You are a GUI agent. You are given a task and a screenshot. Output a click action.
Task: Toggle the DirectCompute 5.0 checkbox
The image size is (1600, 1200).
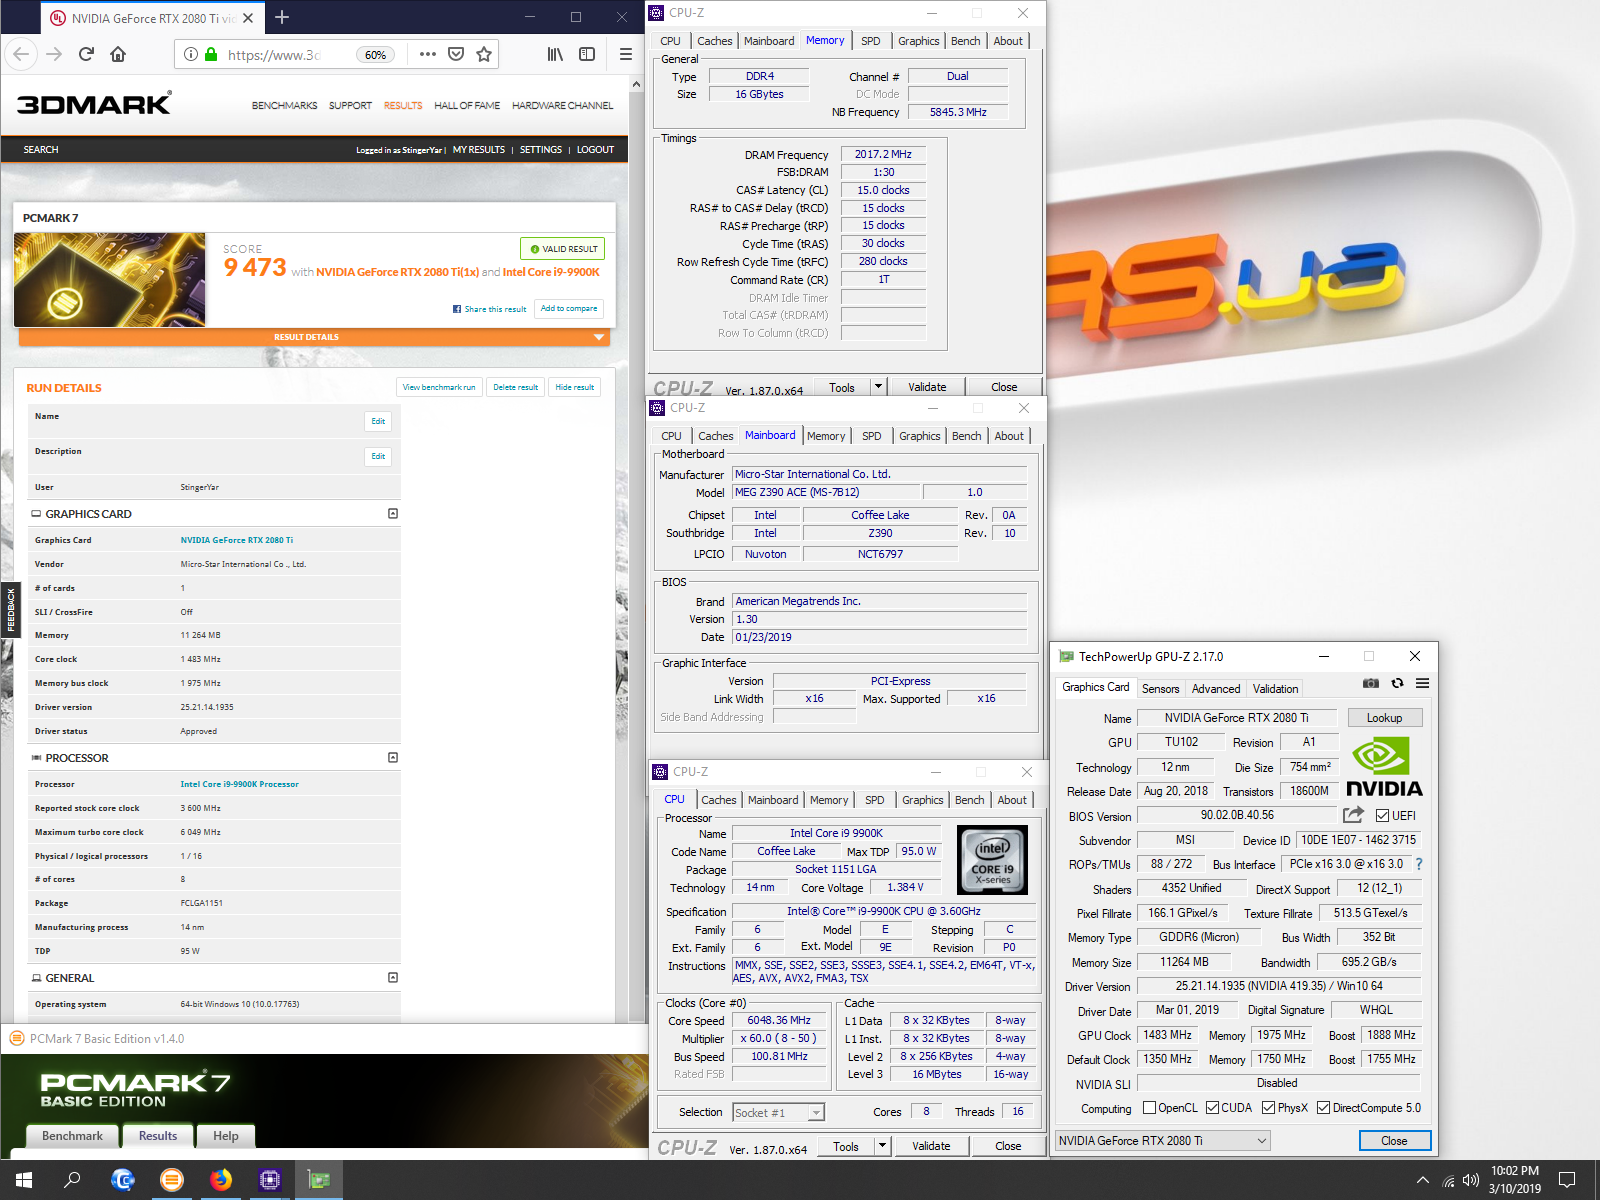click(x=1323, y=1108)
